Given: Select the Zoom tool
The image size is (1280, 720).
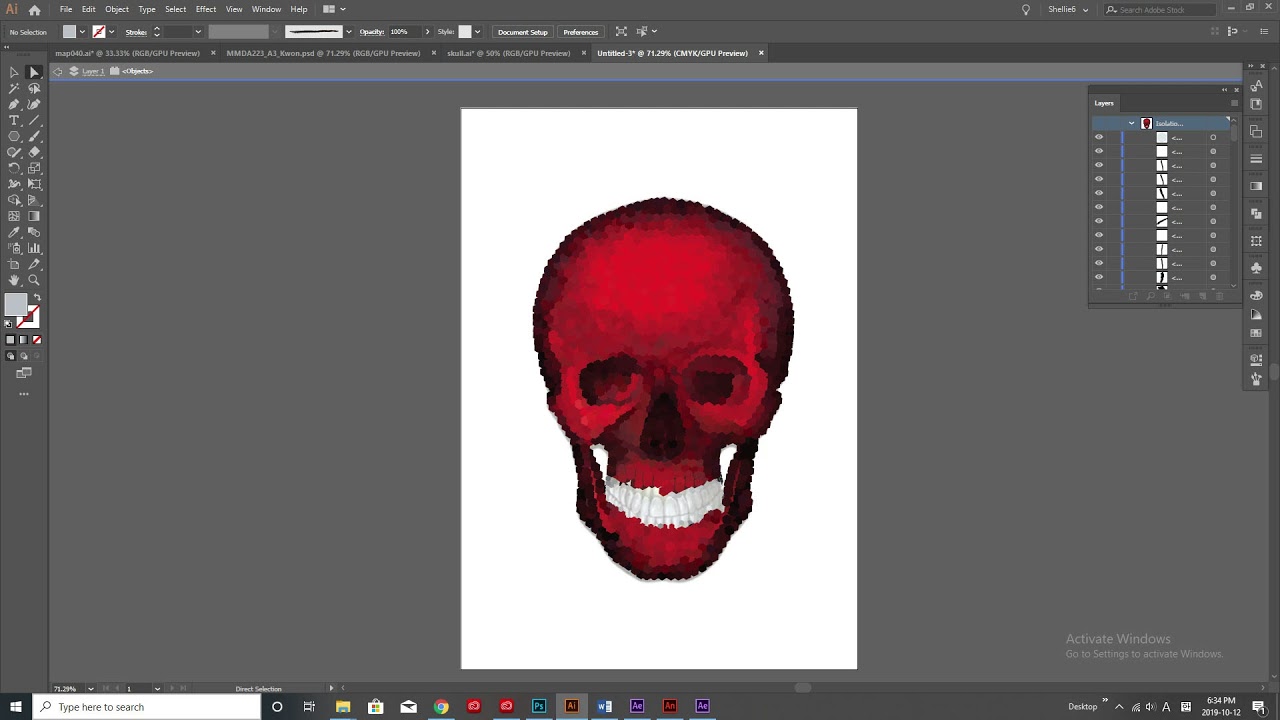Looking at the screenshot, I should tap(34, 280).
